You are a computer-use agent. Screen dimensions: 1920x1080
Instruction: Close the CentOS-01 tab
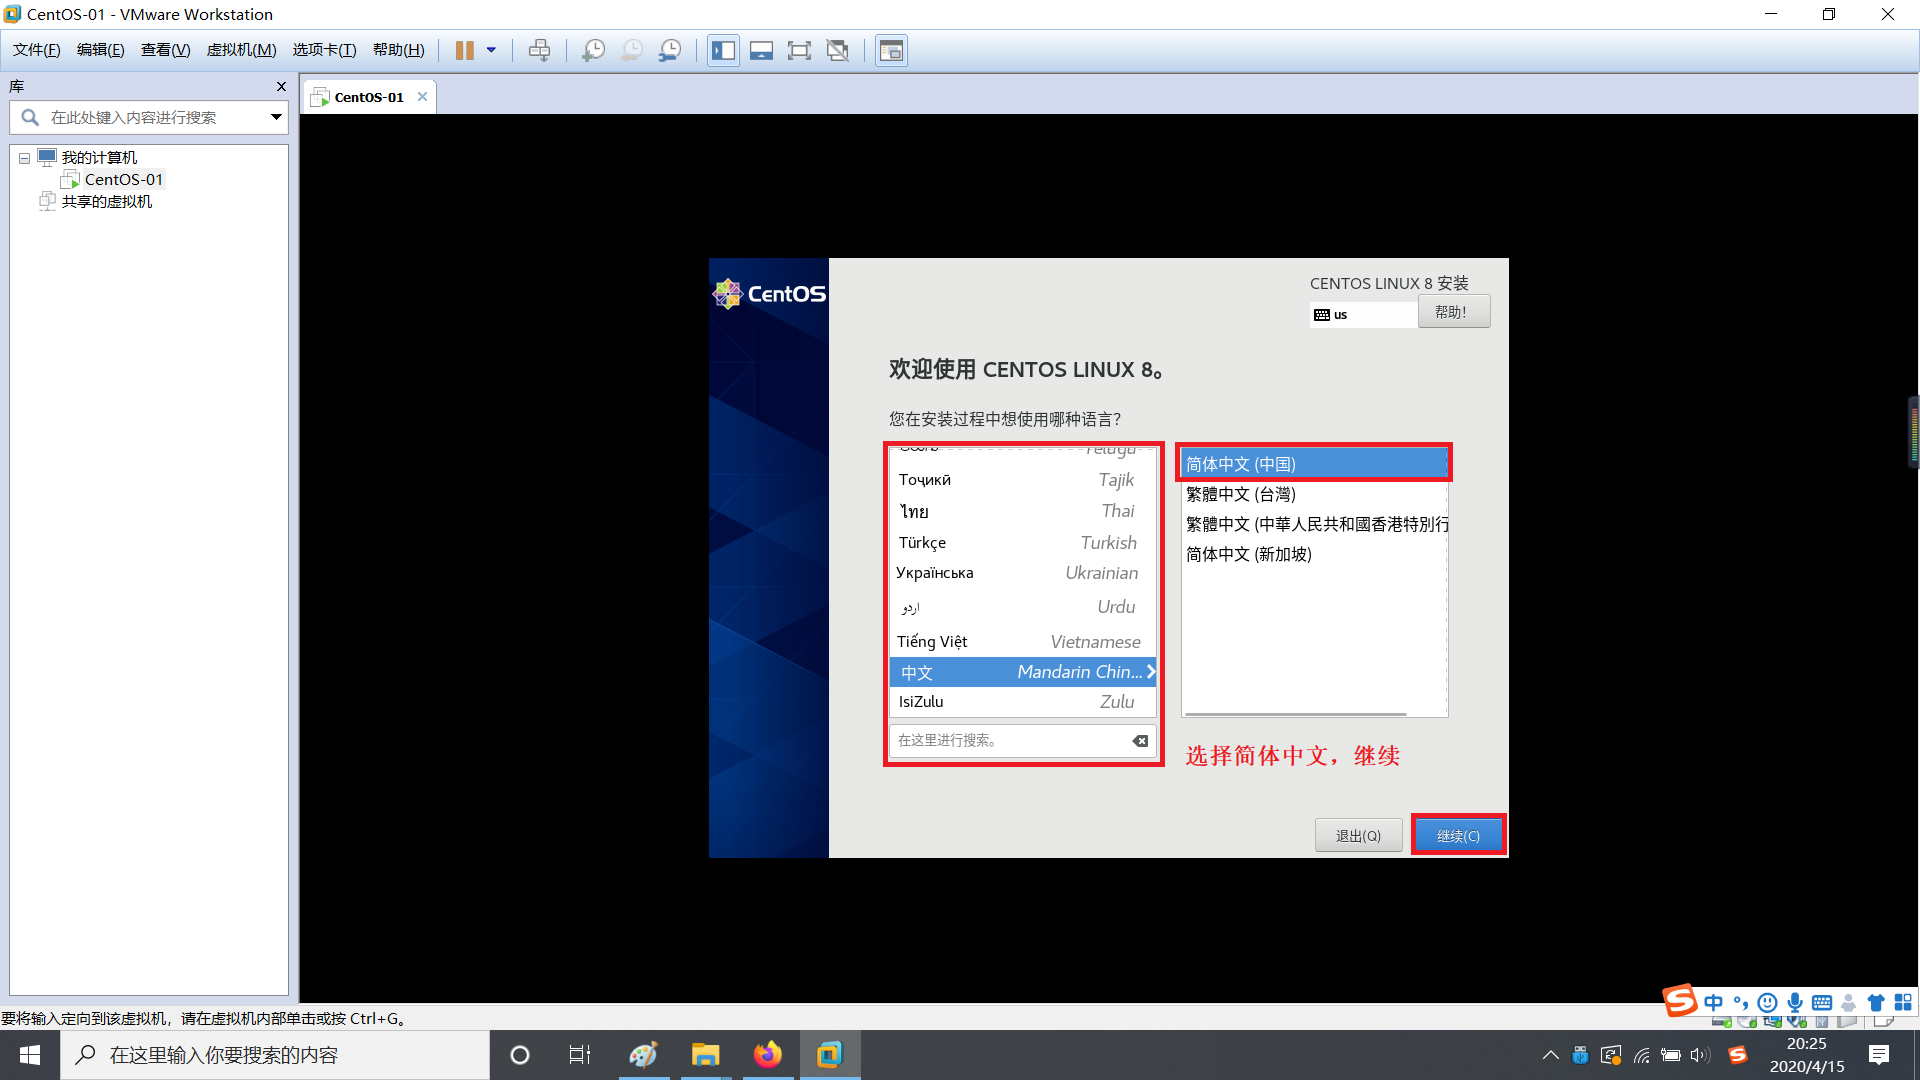tap(422, 97)
